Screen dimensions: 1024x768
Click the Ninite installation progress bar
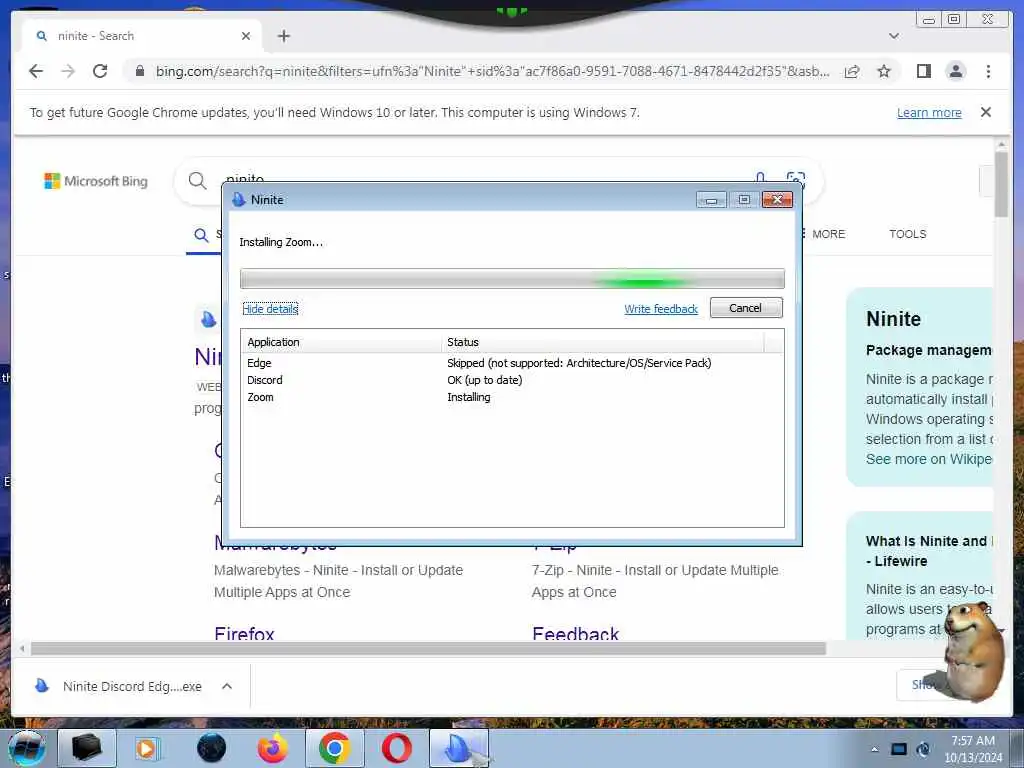pyautogui.click(x=512, y=279)
